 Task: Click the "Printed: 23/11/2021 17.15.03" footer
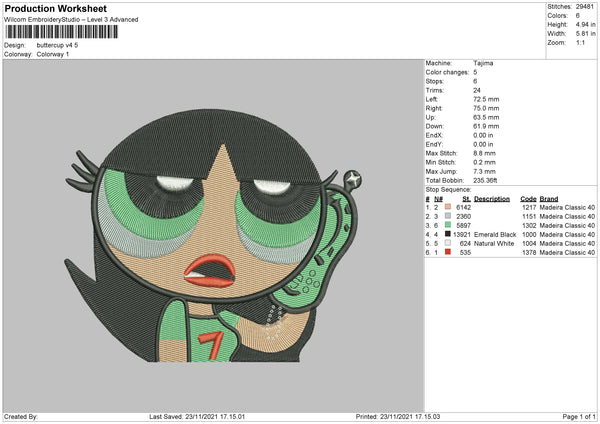(x=398, y=417)
